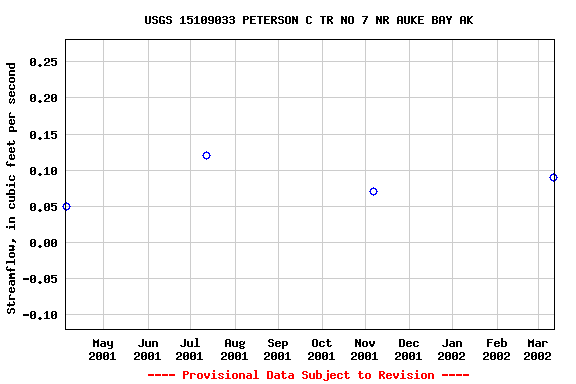Click the y-axis value 0.25
The image size is (576, 384).
43,62
